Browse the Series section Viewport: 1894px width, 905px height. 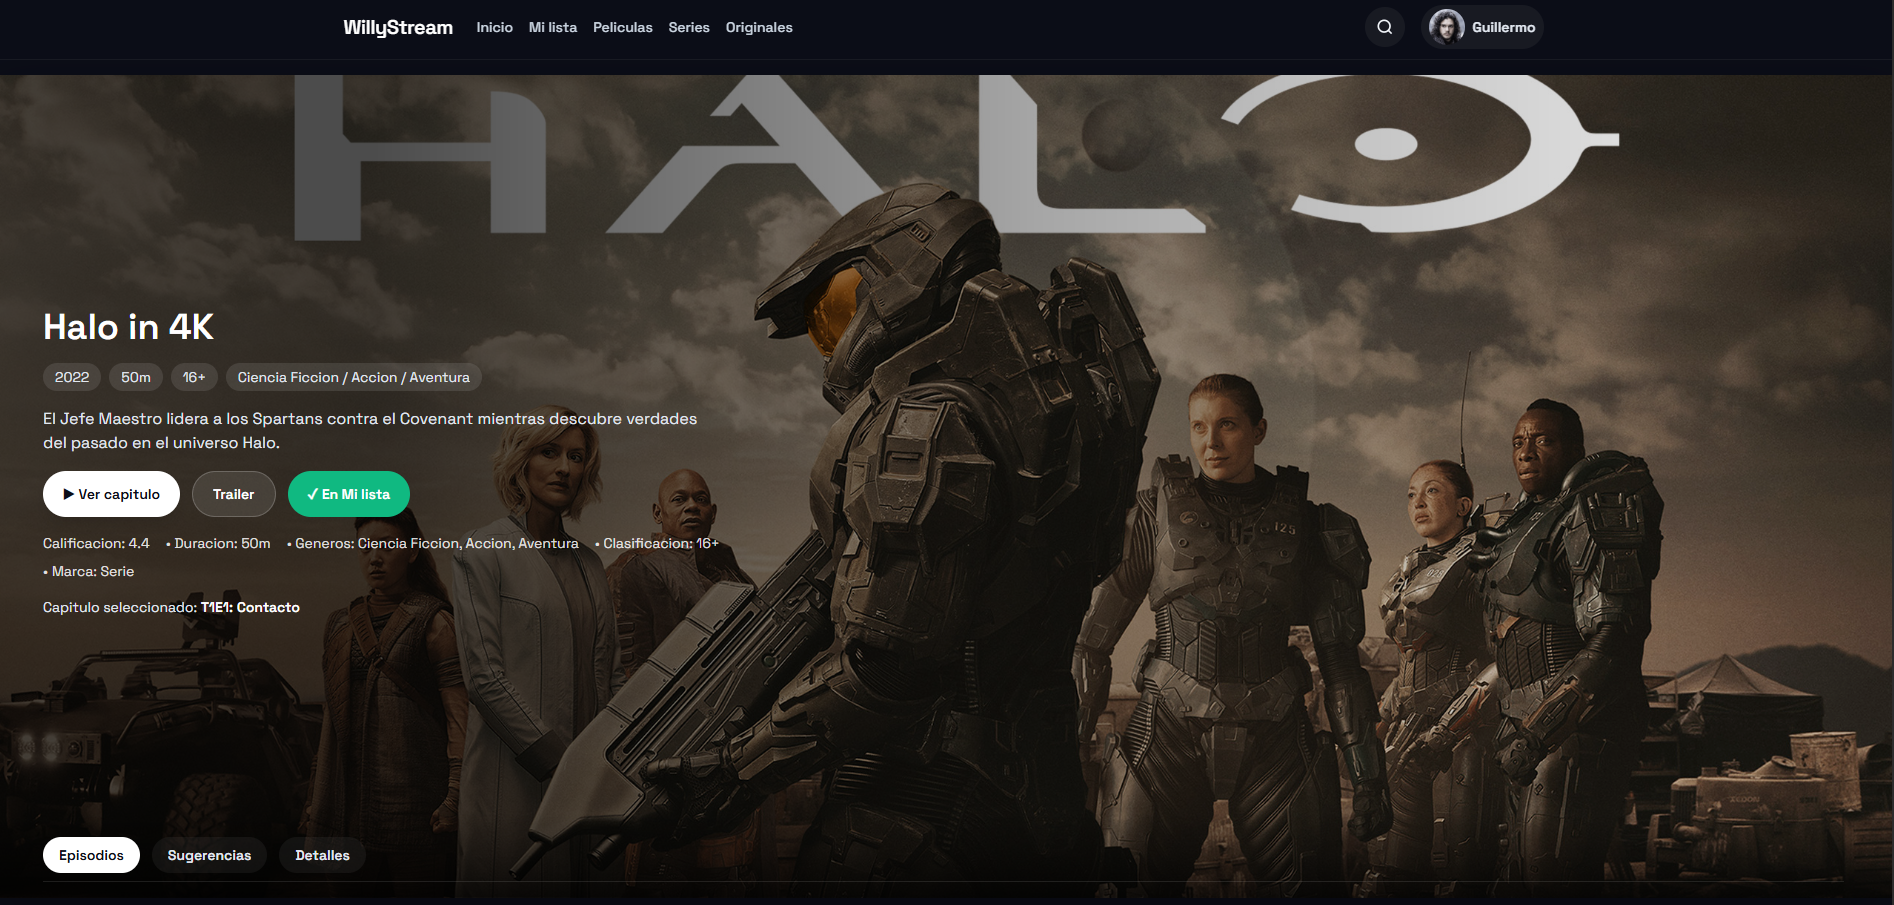[x=689, y=27]
